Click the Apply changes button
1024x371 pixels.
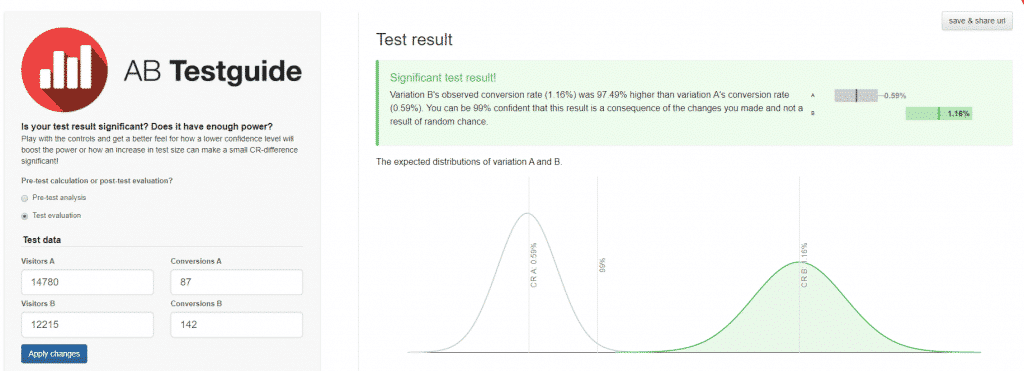[x=54, y=353]
